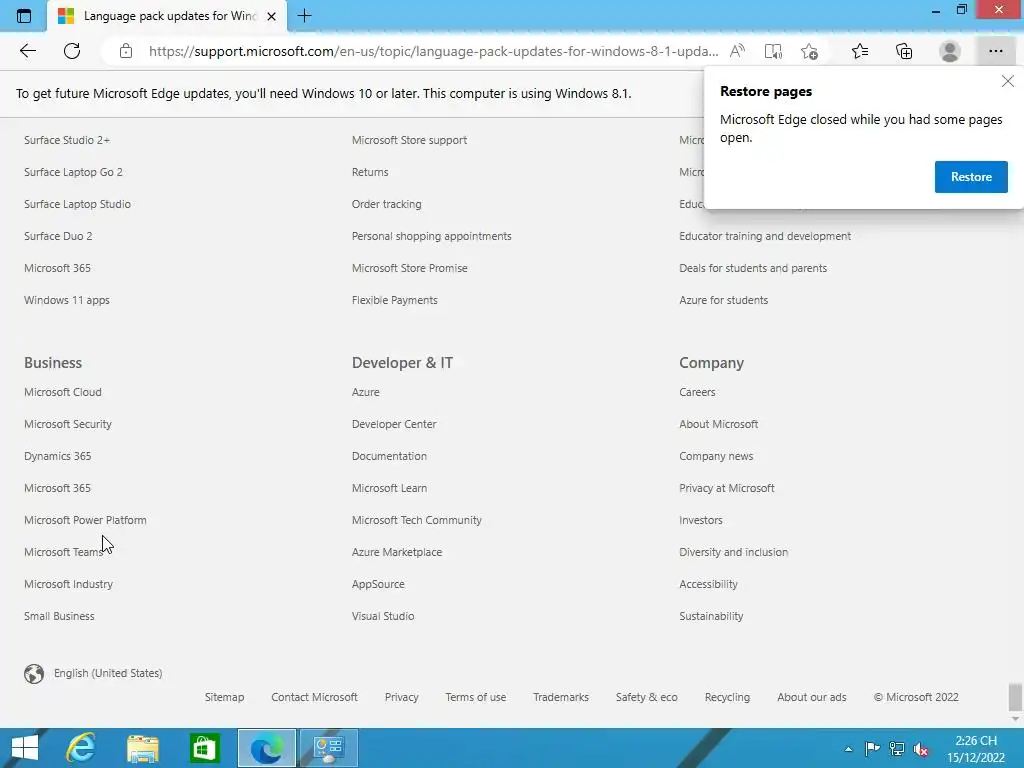The width and height of the screenshot is (1024, 768).
Task: Switch to Microsoft Edge taskbar icon
Action: tap(266, 748)
